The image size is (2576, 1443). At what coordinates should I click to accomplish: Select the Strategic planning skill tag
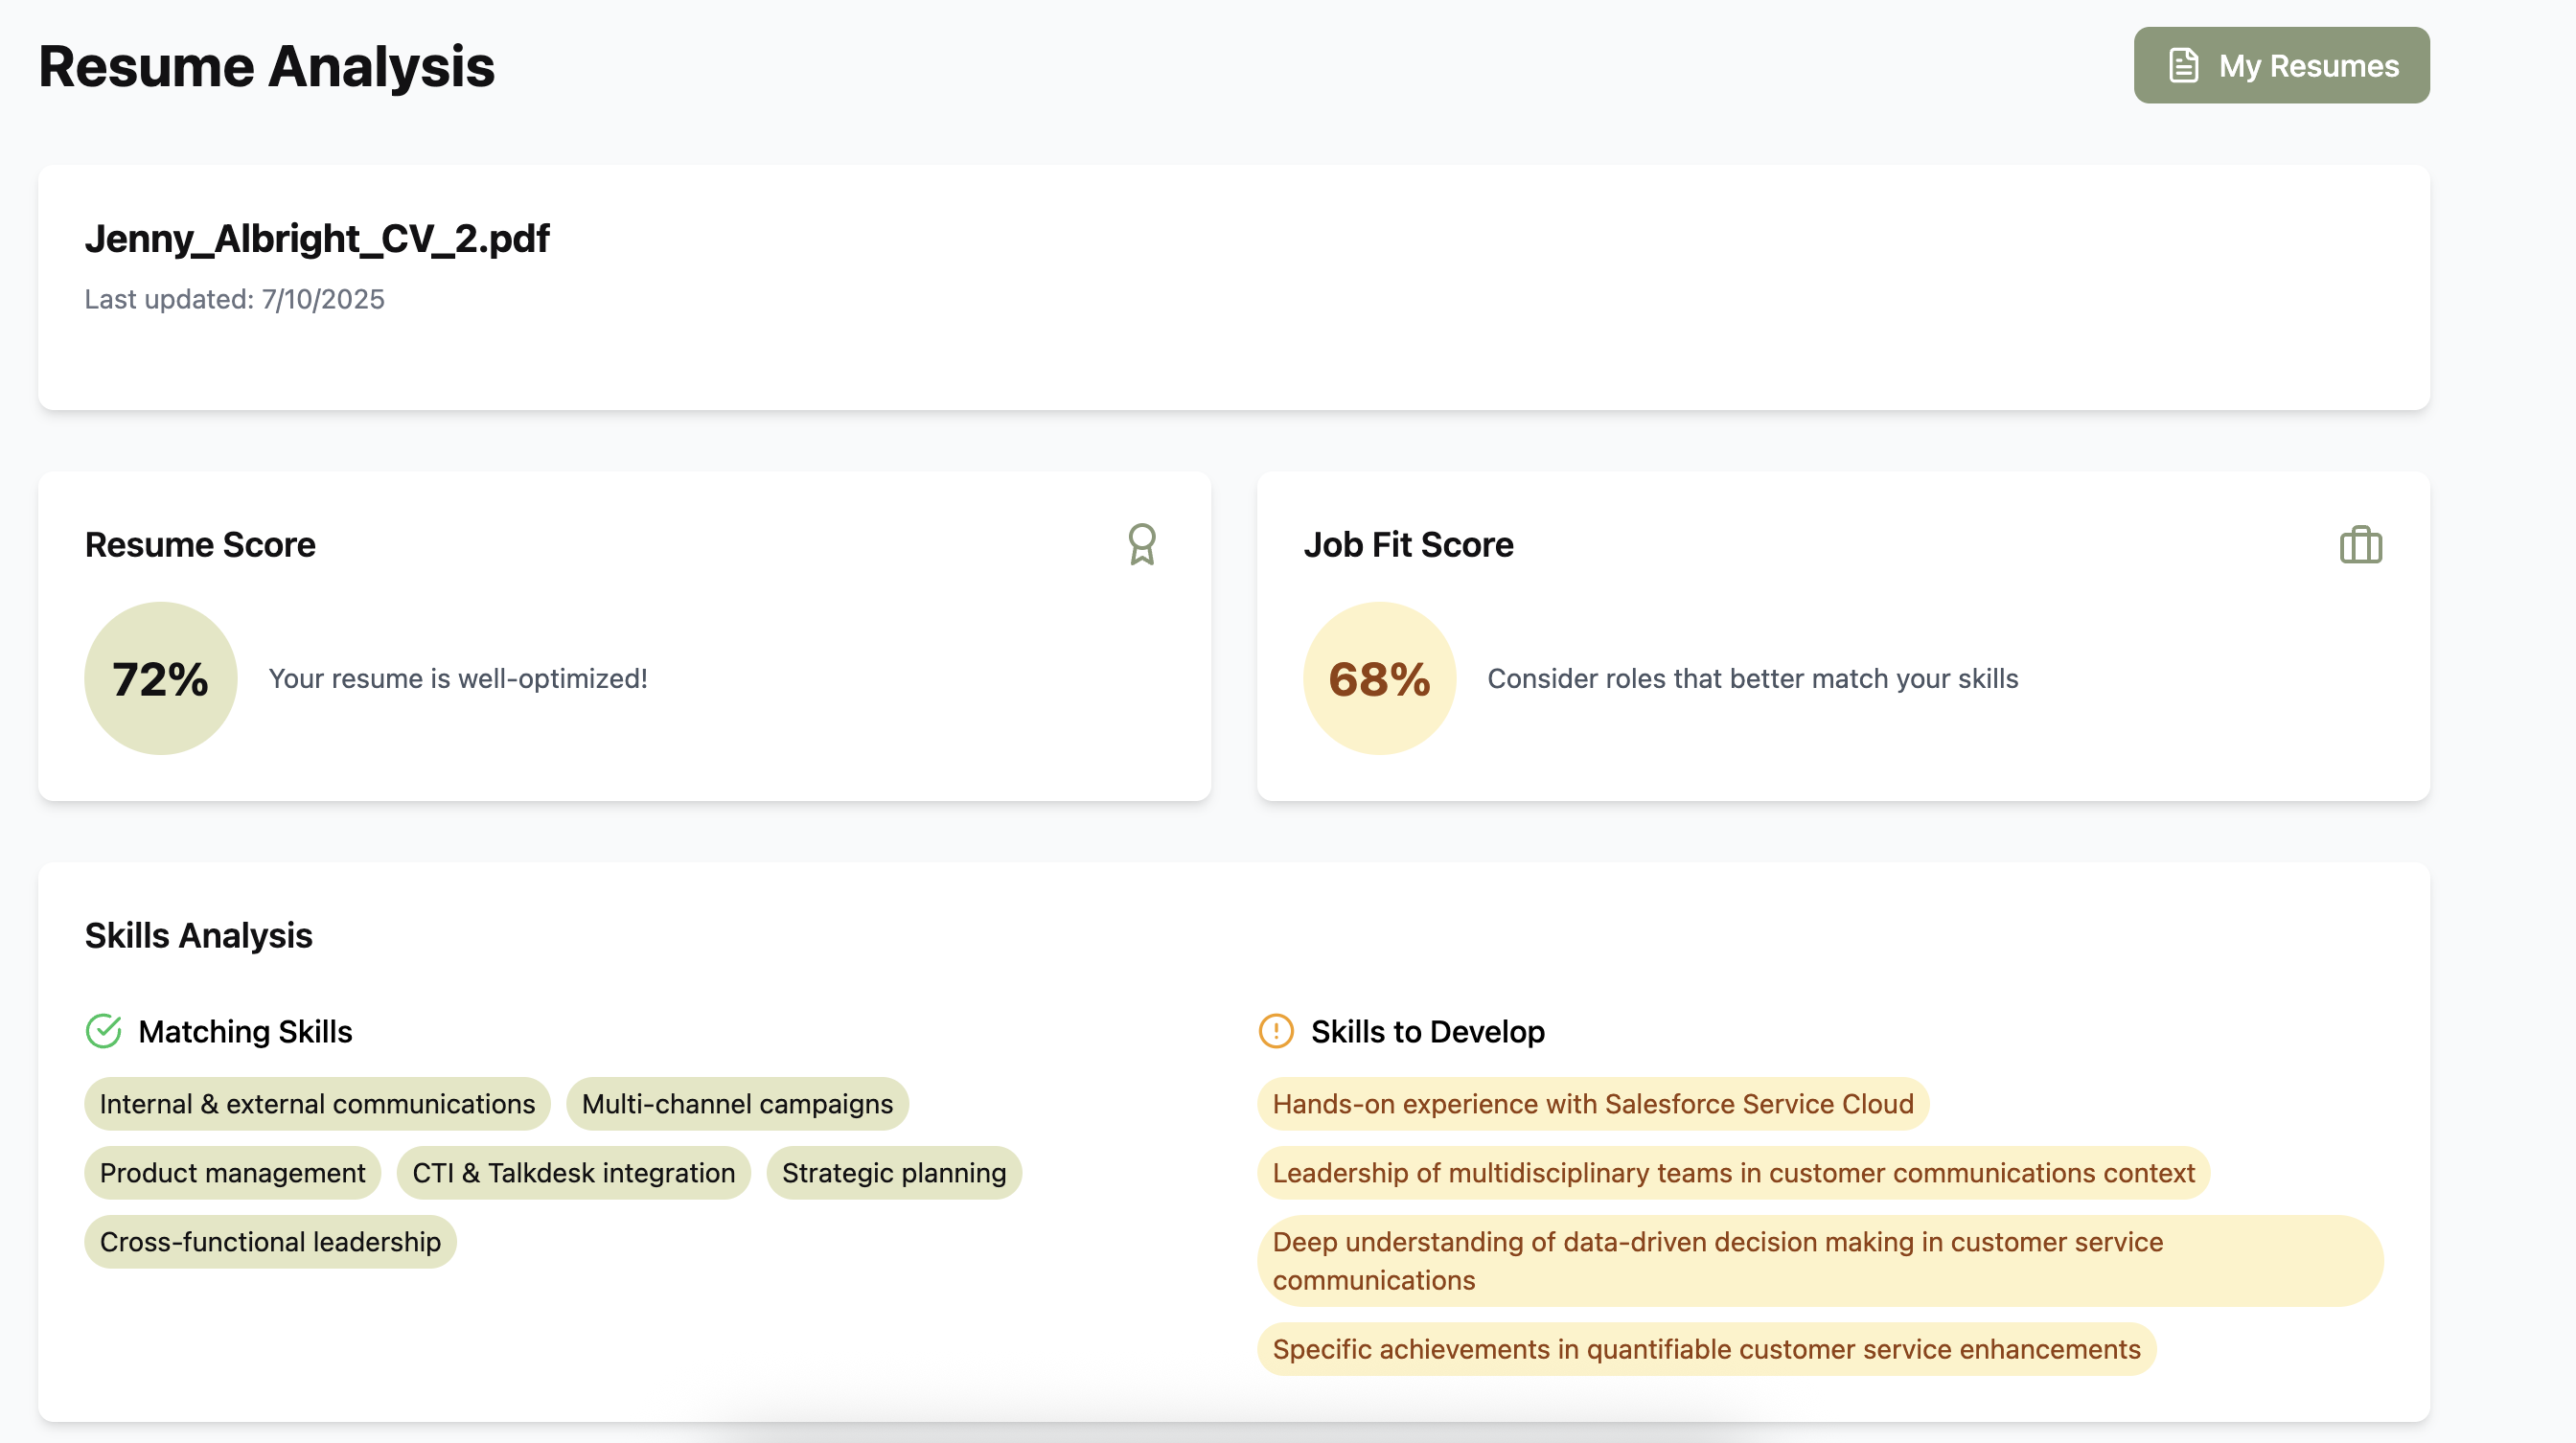[x=893, y=1173]
